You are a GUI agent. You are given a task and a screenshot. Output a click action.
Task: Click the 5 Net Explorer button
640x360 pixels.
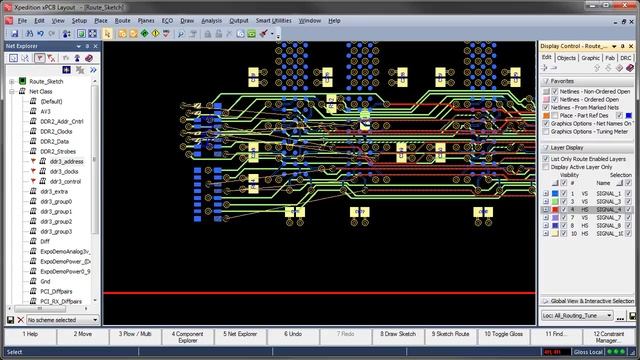(x=240, y=337)
